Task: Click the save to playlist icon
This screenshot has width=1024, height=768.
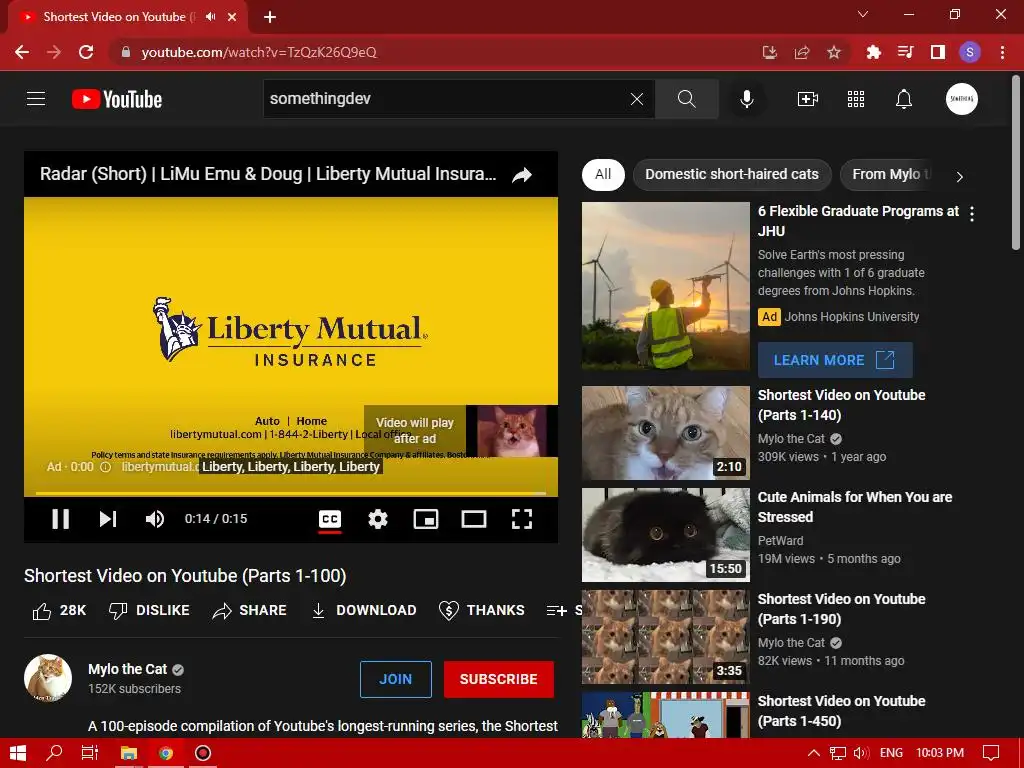Action: pyautogui.click(x=556, y=611)
